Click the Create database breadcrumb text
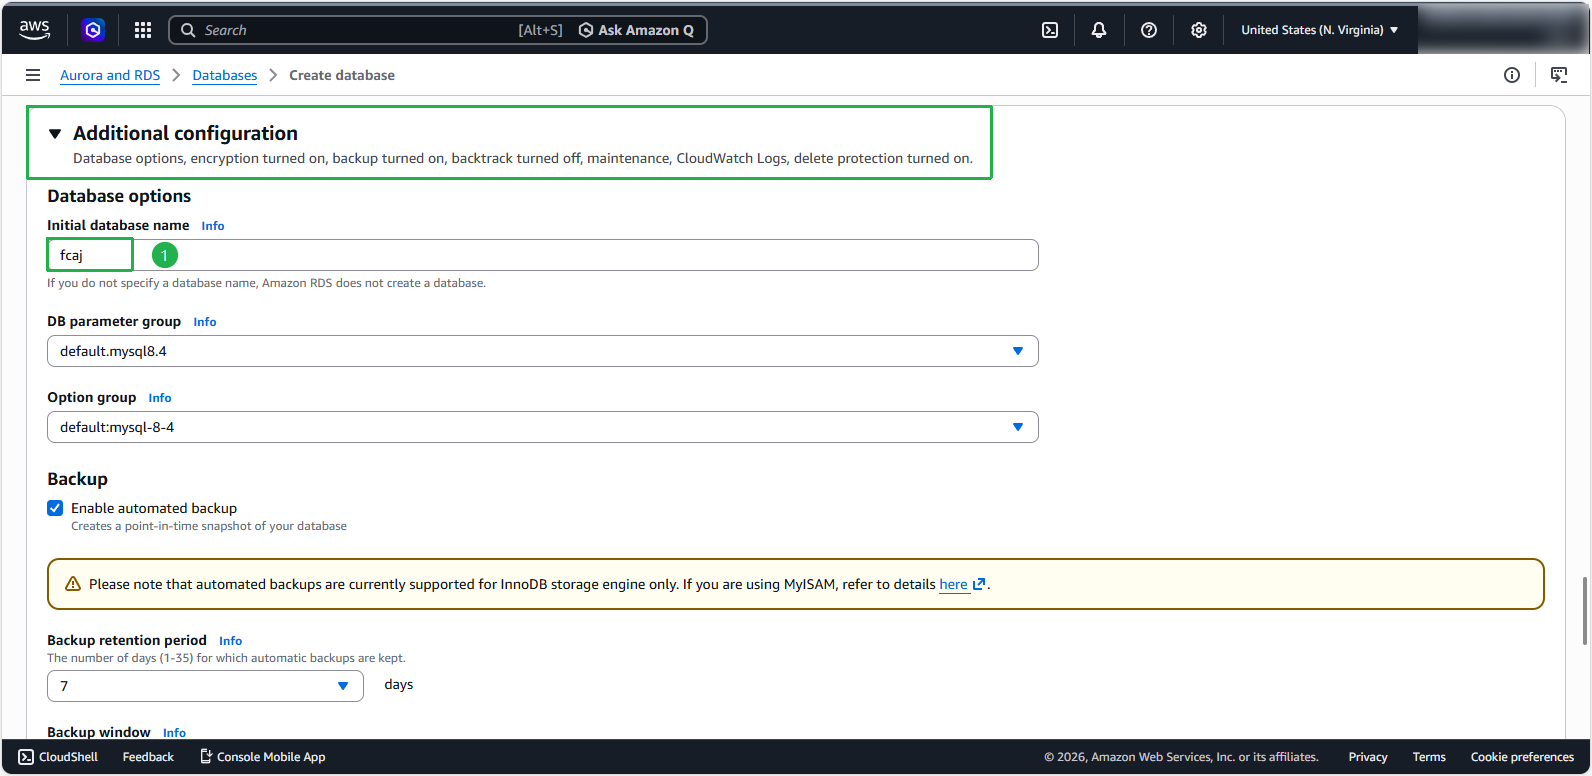The image size is (1592, 776). [x=342, y=75]
